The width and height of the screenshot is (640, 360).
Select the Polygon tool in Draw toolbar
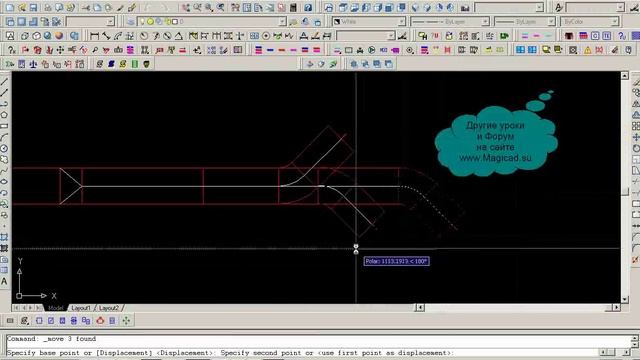pos(4,115)
